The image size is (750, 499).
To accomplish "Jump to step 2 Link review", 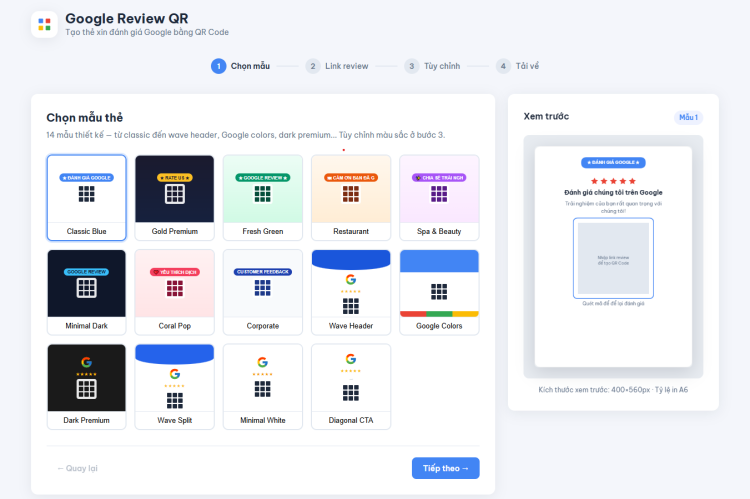I will (x=337, y=66).
